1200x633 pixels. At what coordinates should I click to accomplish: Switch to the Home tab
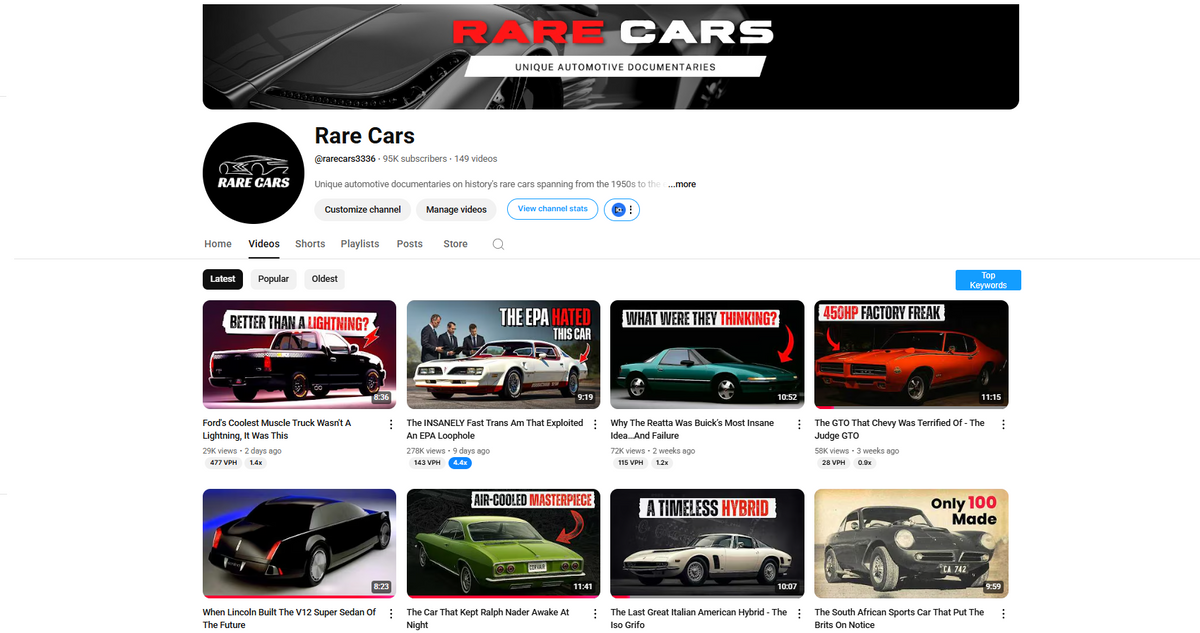click(x=218, y=244)
